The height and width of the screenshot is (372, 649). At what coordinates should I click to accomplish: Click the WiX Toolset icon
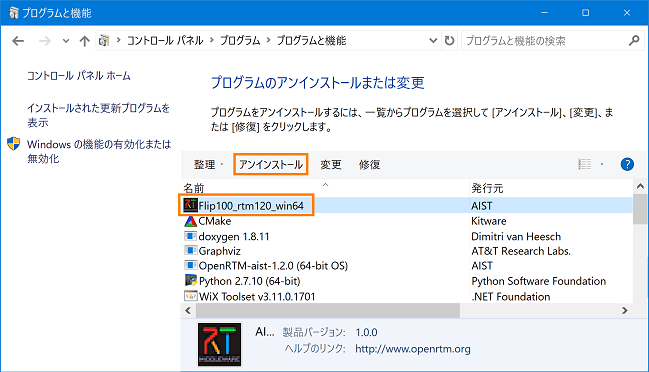click(x=190, y=296)
